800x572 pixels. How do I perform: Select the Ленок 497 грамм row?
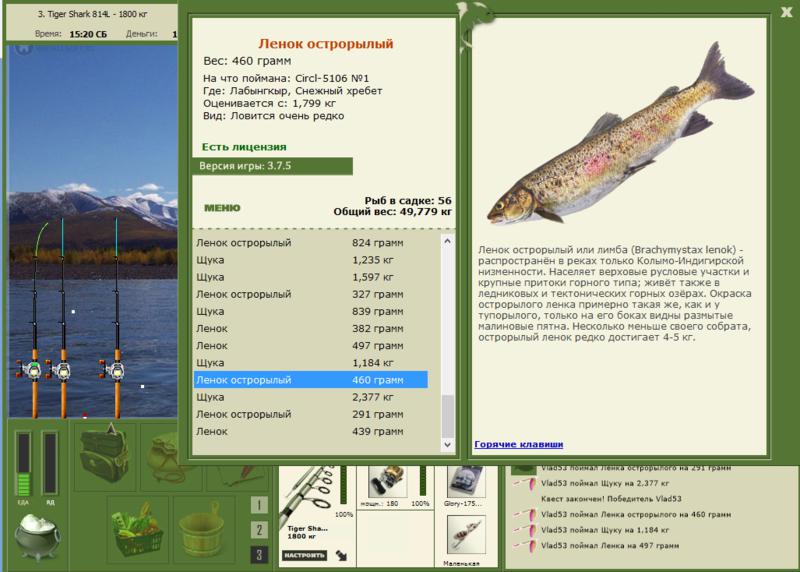310,345
